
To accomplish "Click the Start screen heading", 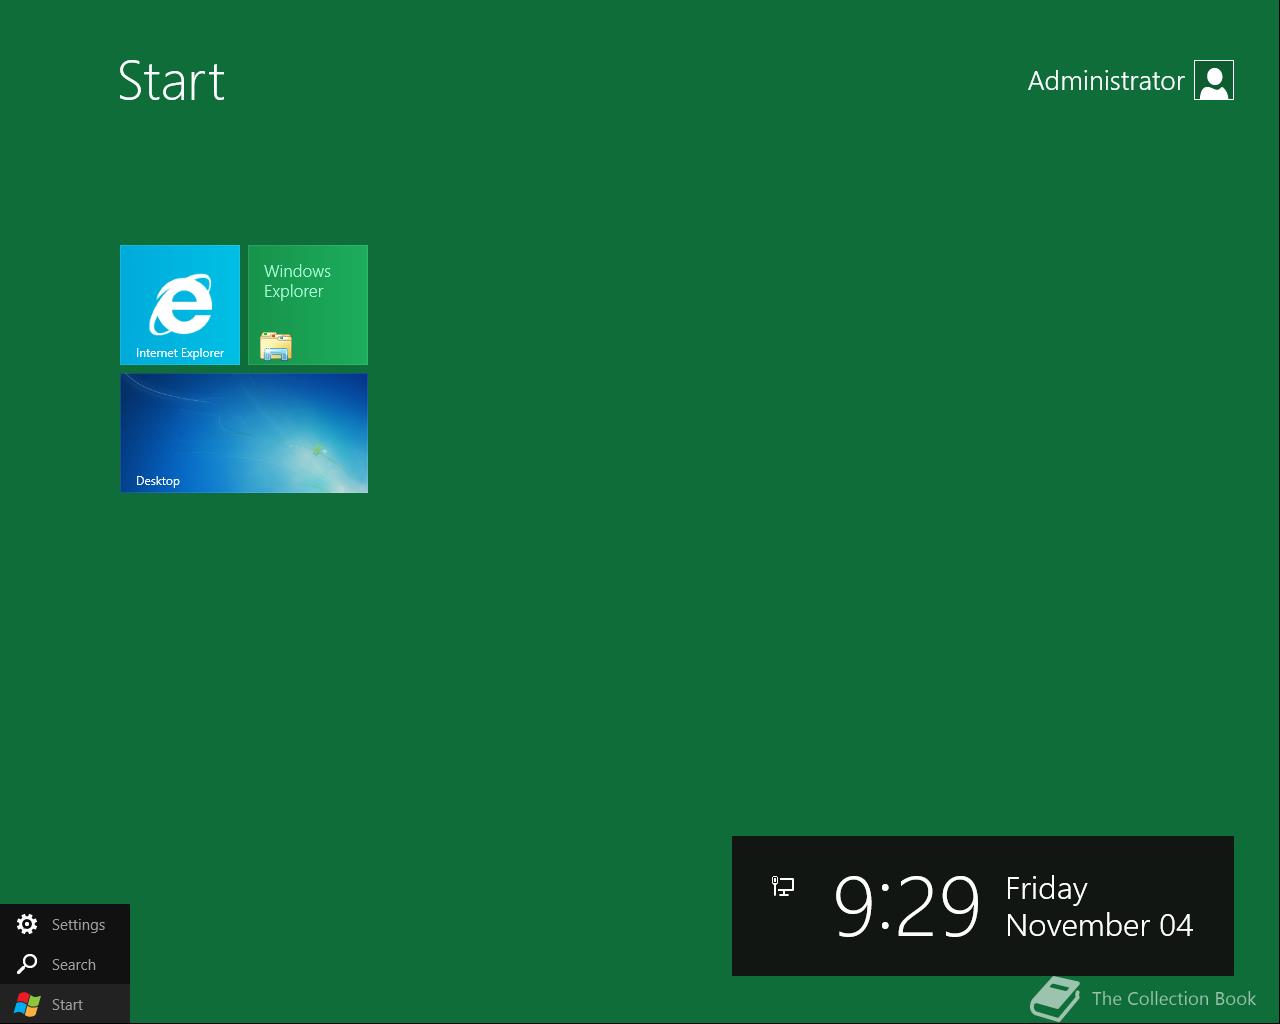I will tap(172, 81).
